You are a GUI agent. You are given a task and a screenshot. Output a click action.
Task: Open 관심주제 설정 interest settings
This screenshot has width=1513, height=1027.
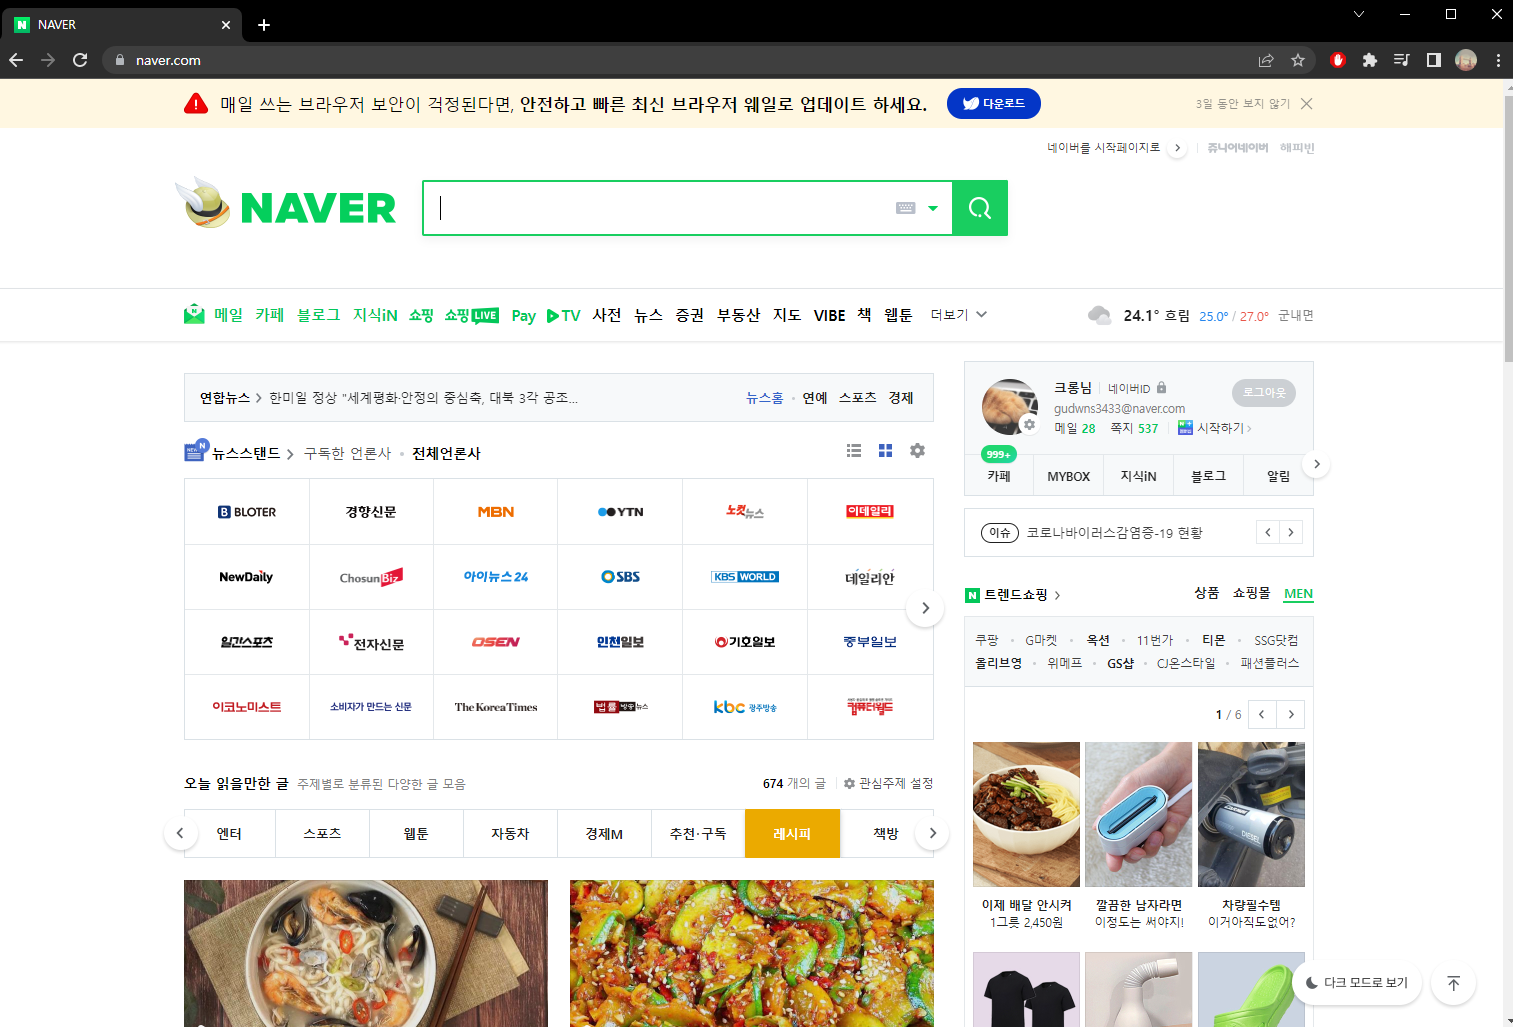[x=888, y=783]
